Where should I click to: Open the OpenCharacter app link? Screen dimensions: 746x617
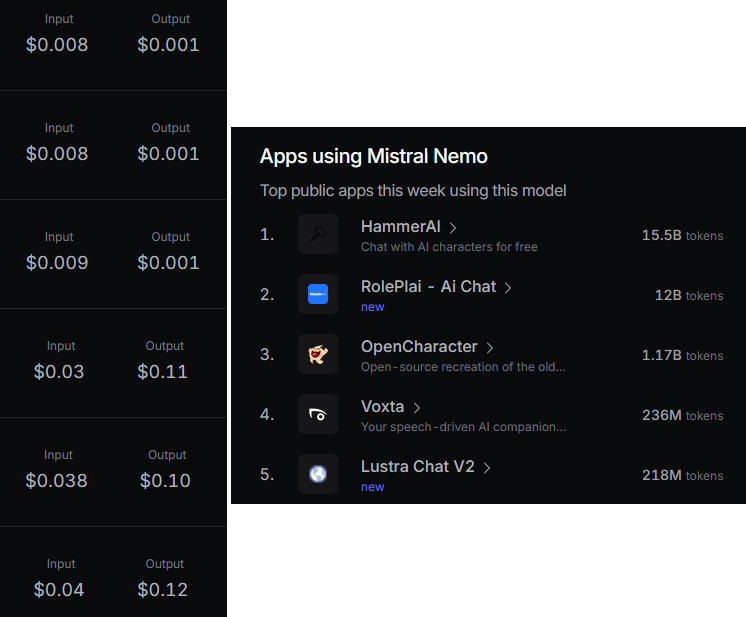[419, 347]
